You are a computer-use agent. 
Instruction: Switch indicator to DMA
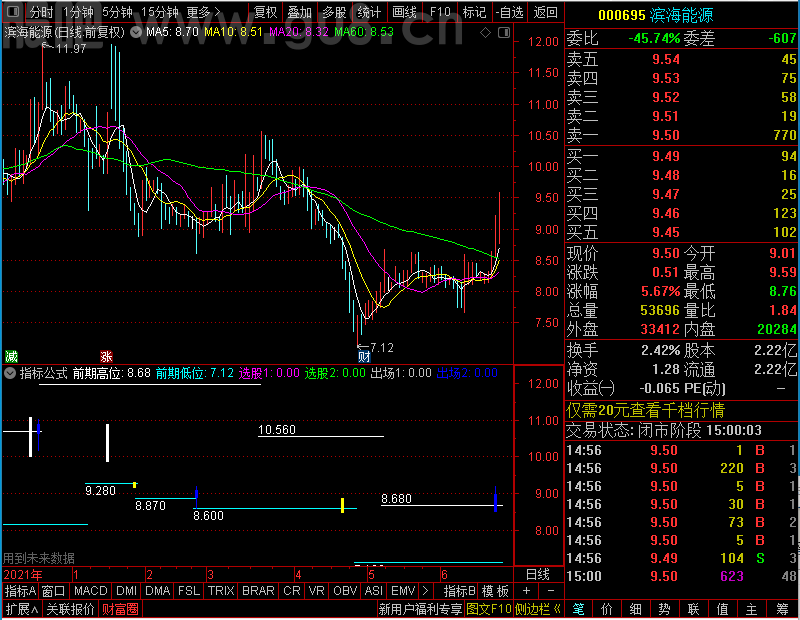[x=158, y=591]
